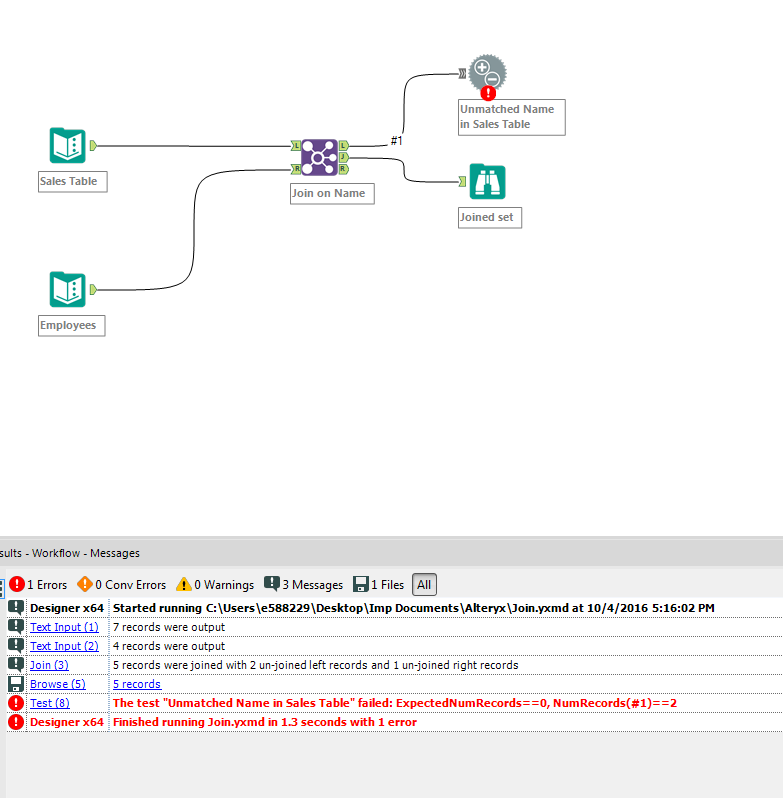Open the 5 records link
Image resolution: width=783 pixels, height=798 pixels.
[137, 684]
